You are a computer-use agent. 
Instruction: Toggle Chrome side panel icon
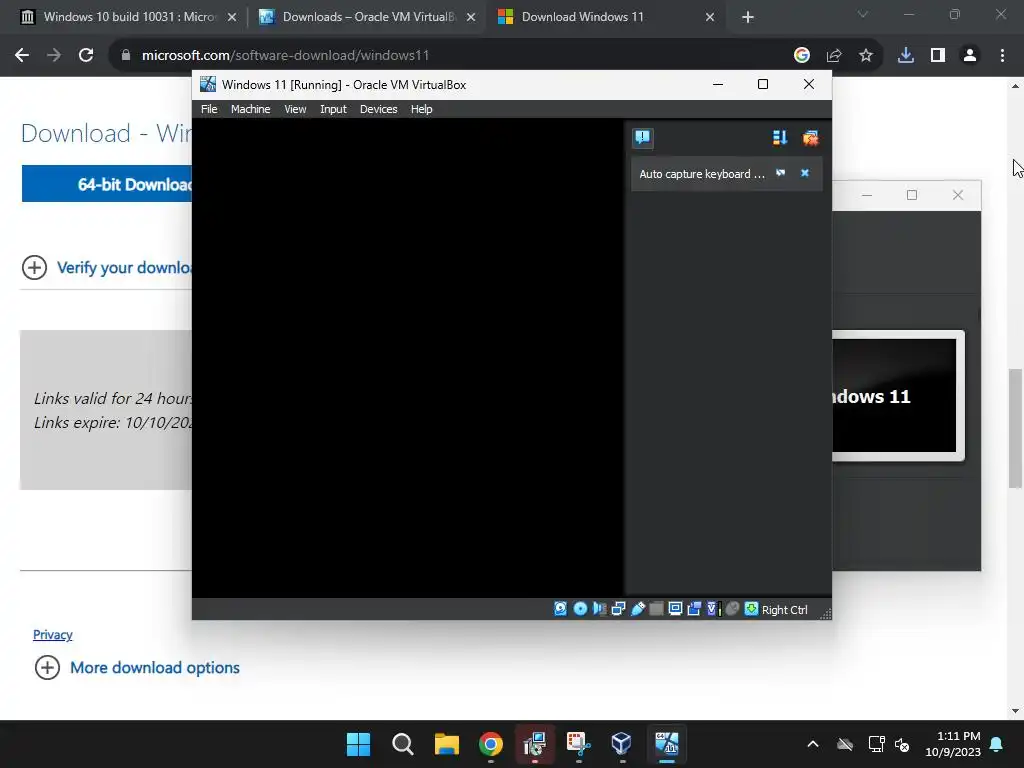coord(938,56)
